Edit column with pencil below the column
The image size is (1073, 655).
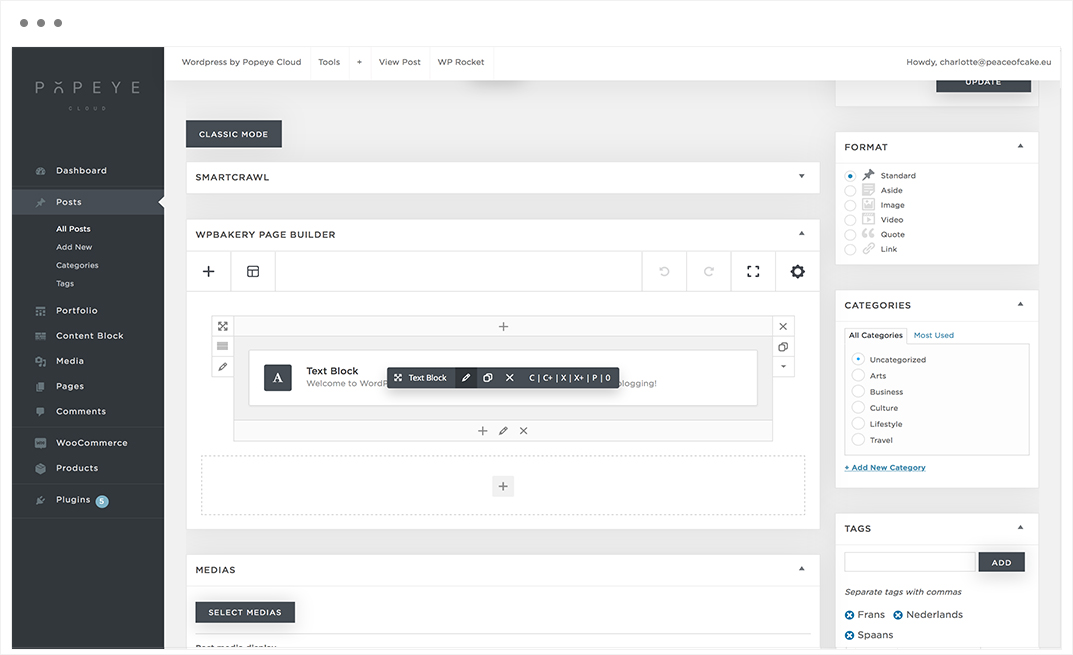click(x=503, y=431)
